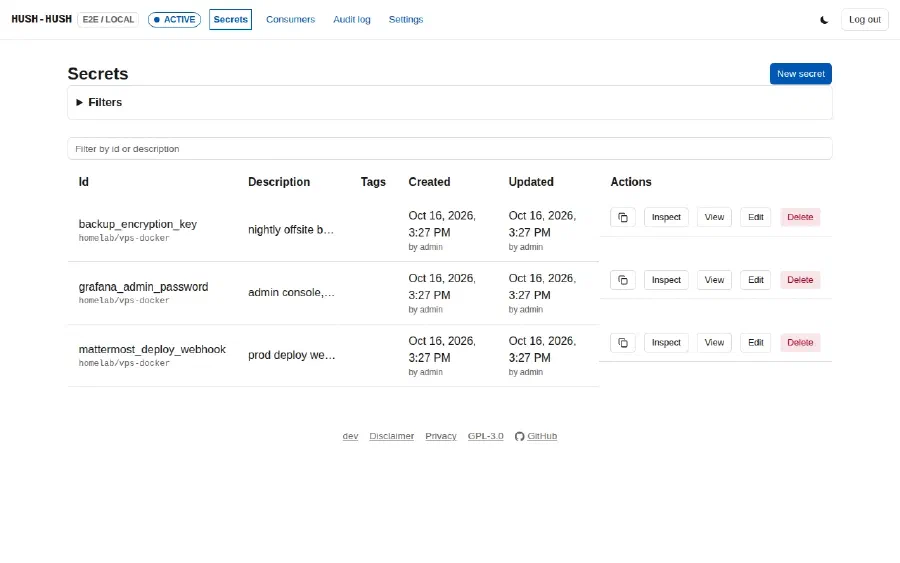Open the Disclaimer footer link

[391, 436]
